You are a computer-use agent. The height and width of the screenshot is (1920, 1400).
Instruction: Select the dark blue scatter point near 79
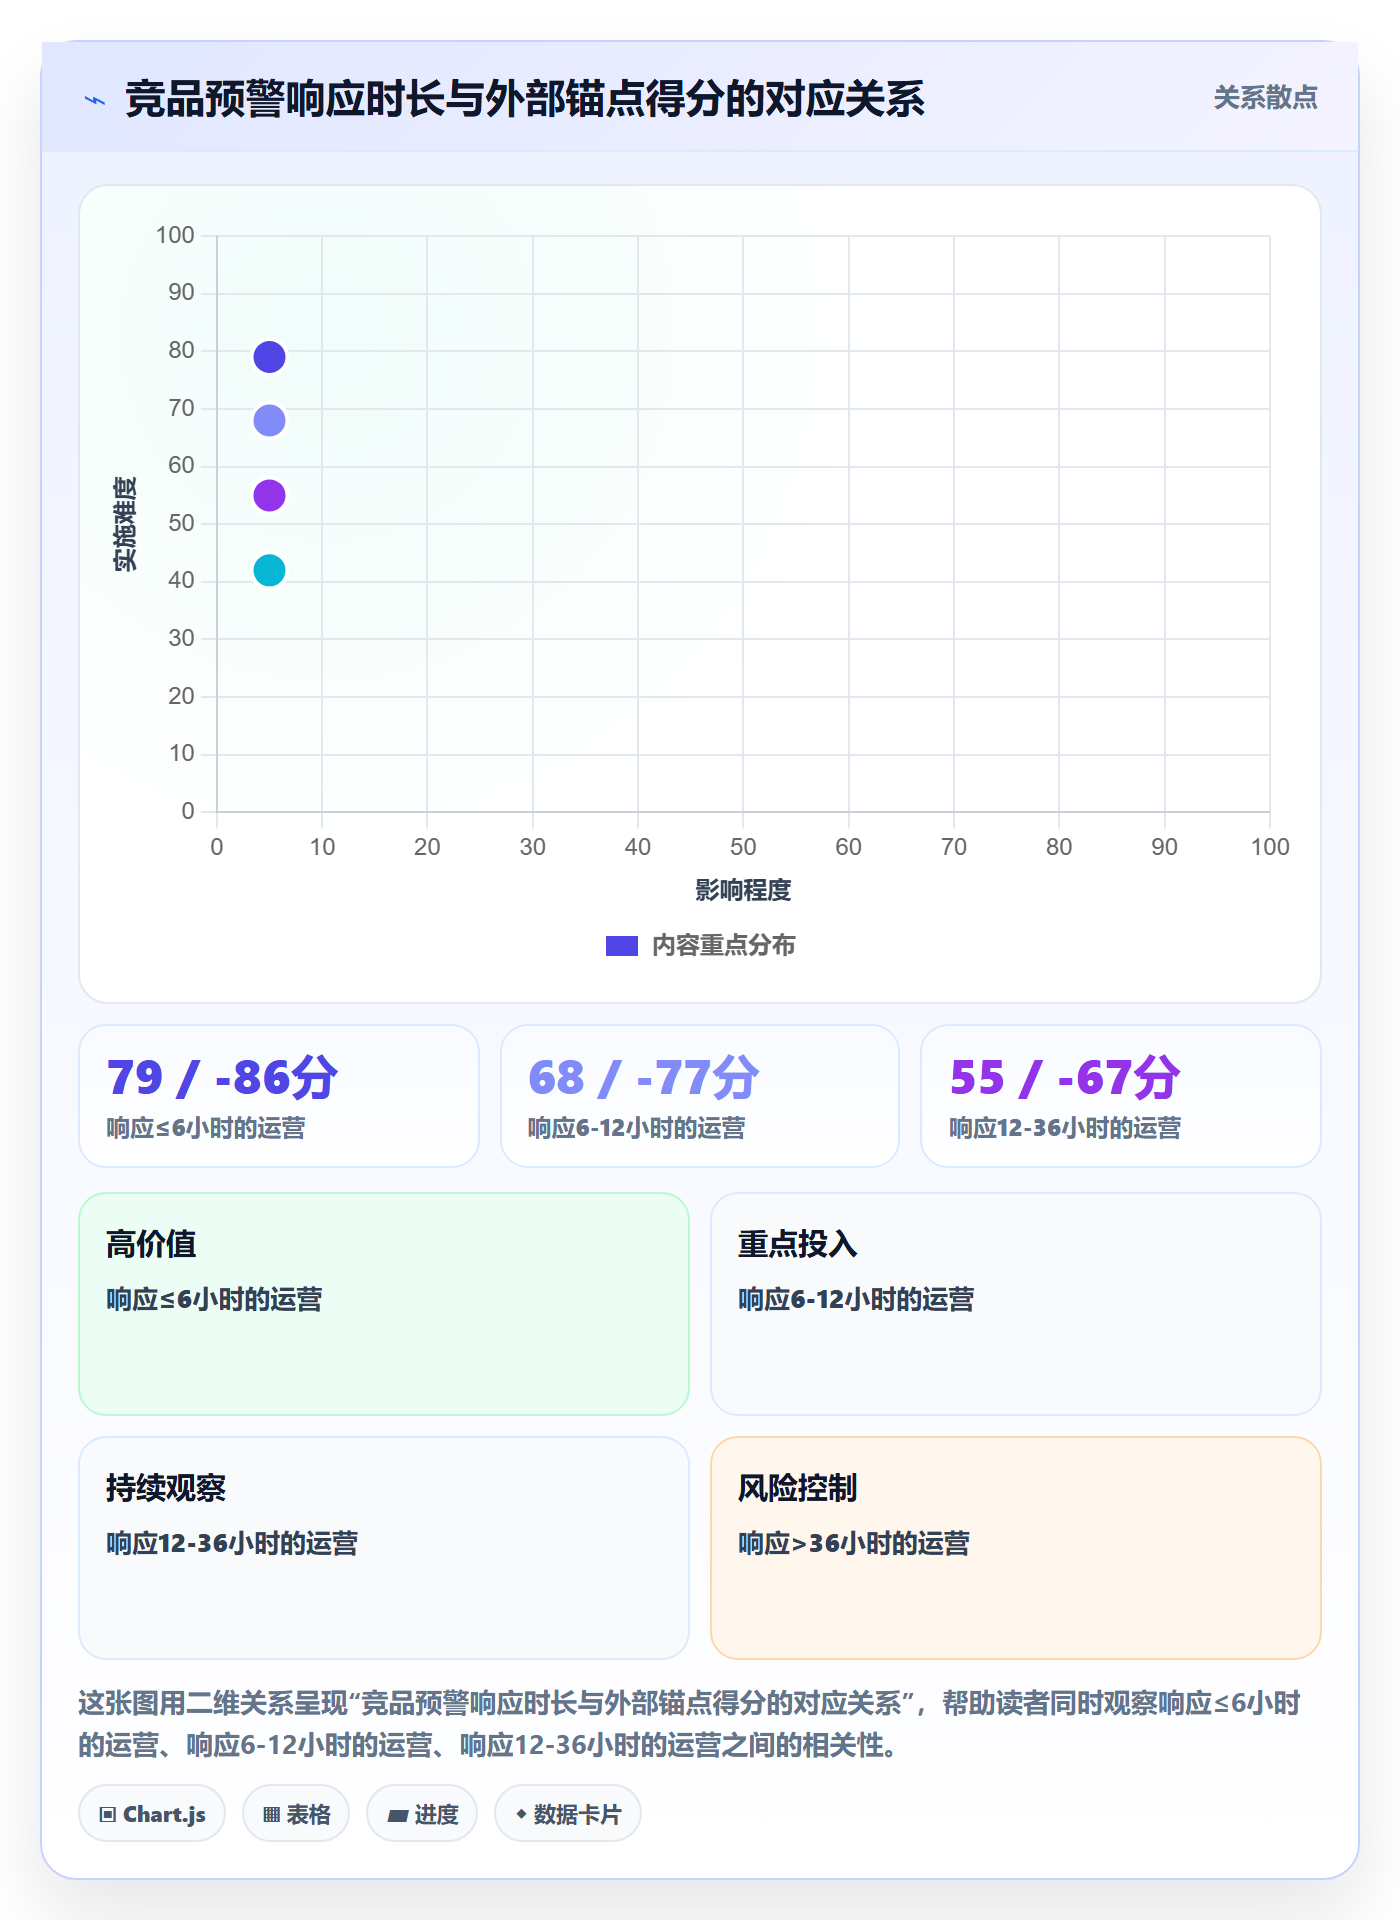point(269,357)
